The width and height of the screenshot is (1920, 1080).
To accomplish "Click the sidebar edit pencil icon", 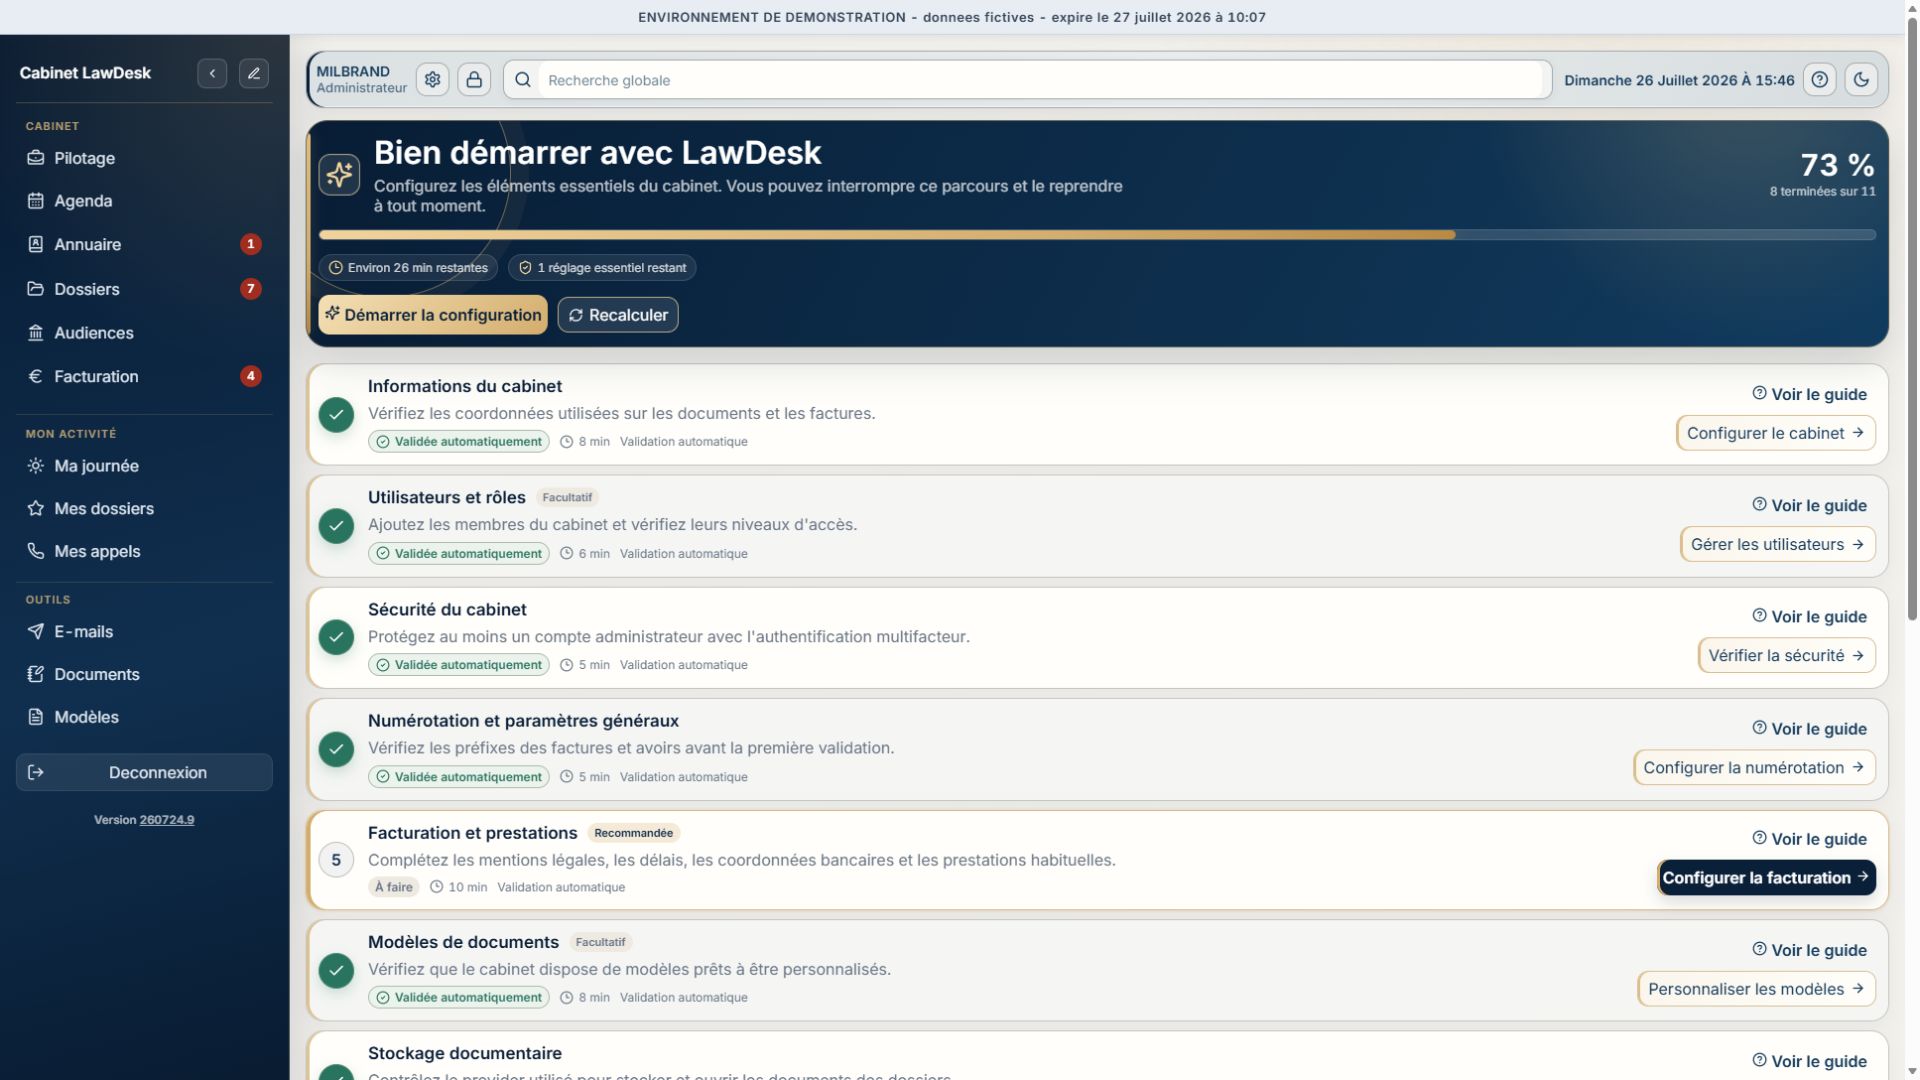I will 254,73.
